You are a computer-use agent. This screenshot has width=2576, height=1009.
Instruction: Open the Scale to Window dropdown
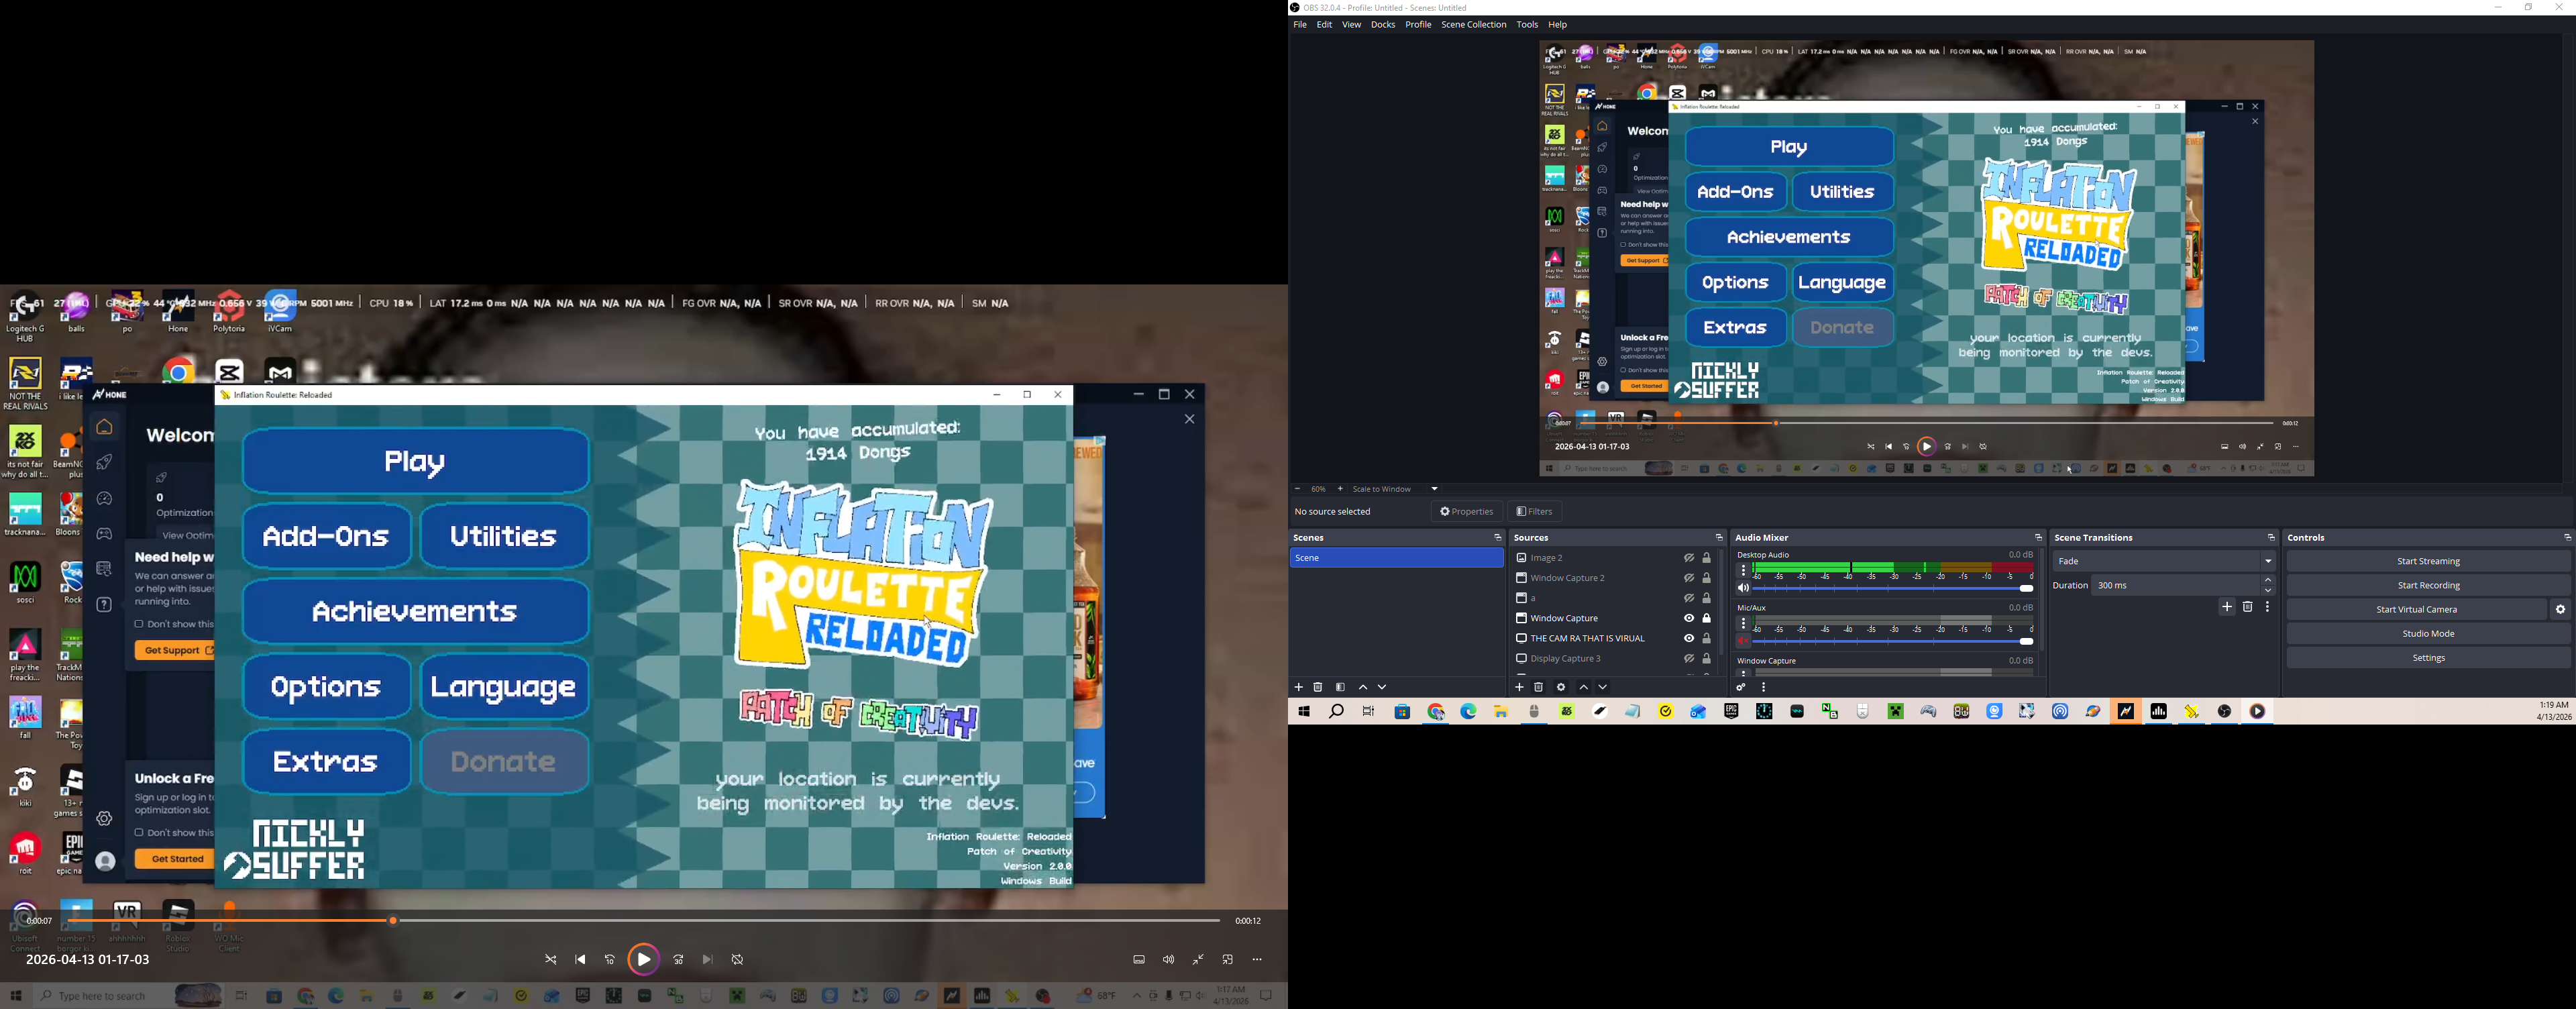point(1435,489)
